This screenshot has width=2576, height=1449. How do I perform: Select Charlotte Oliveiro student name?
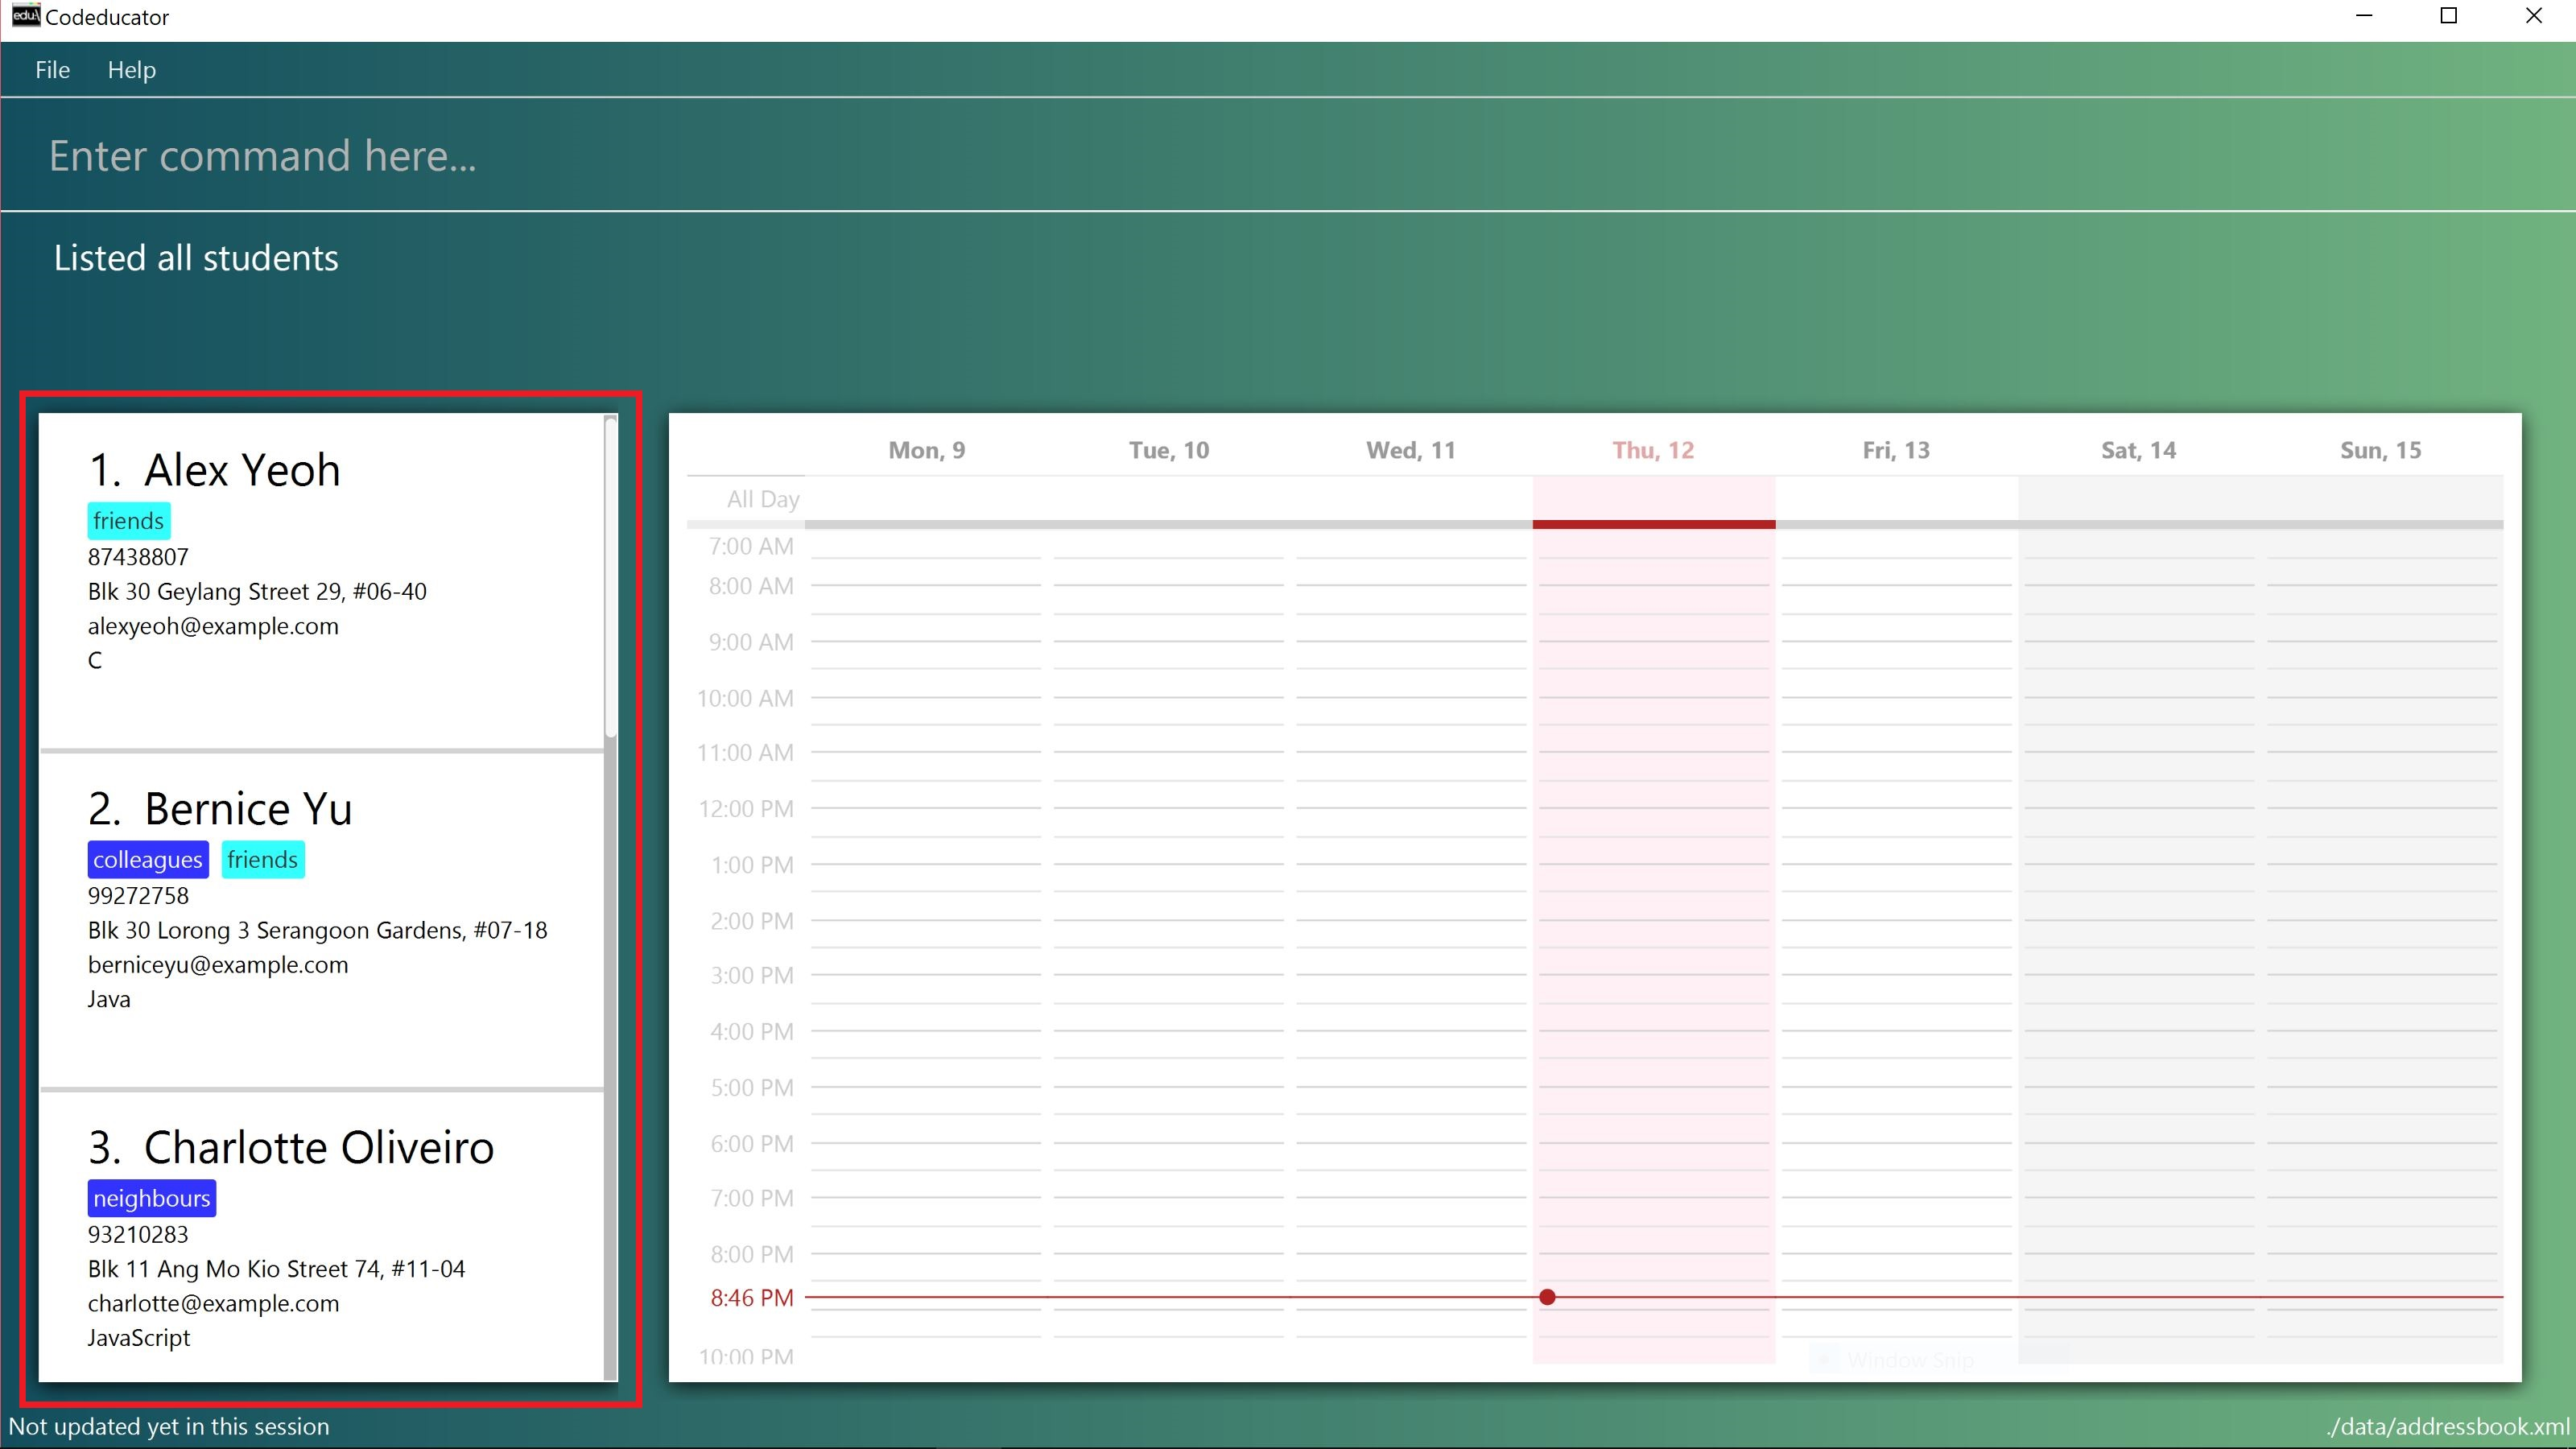[319, 1147]
